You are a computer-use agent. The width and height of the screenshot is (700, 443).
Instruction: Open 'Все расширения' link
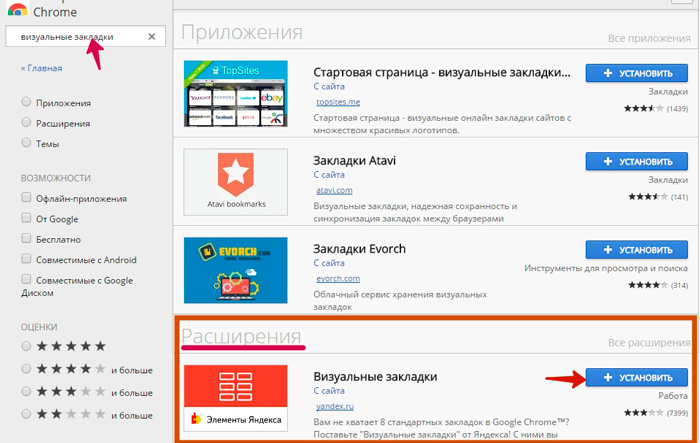[x=649, y=343]
